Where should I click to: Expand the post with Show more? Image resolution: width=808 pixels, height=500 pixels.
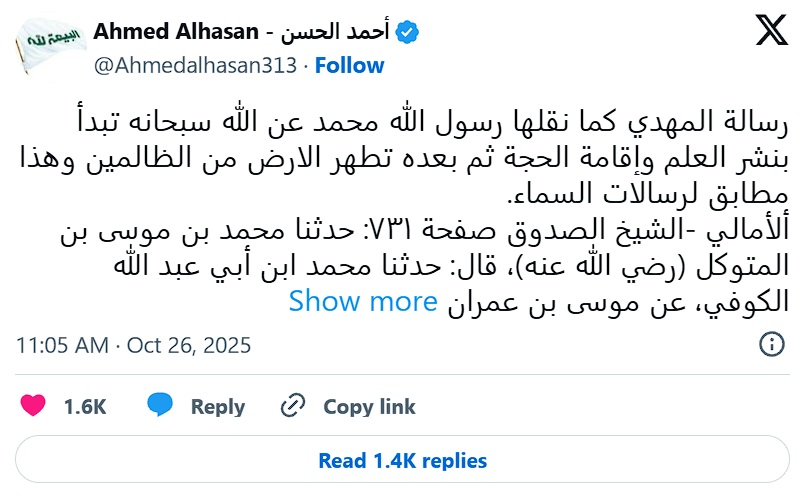coord(363,301)
